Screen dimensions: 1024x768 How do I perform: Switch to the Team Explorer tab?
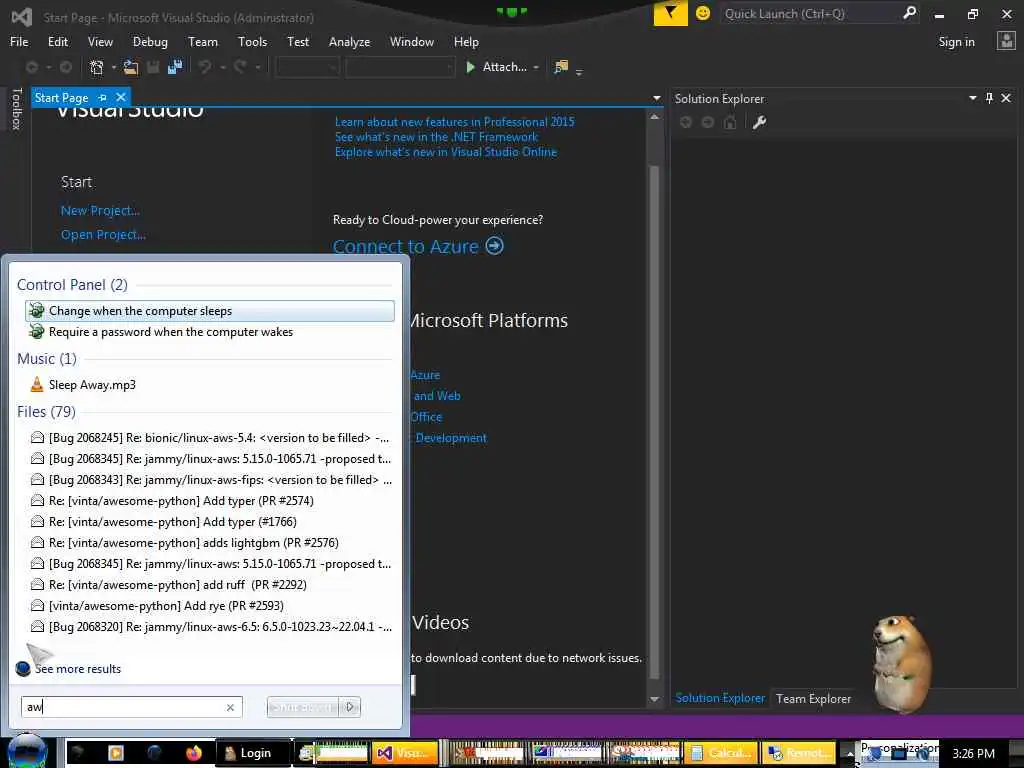pos(813,699)
